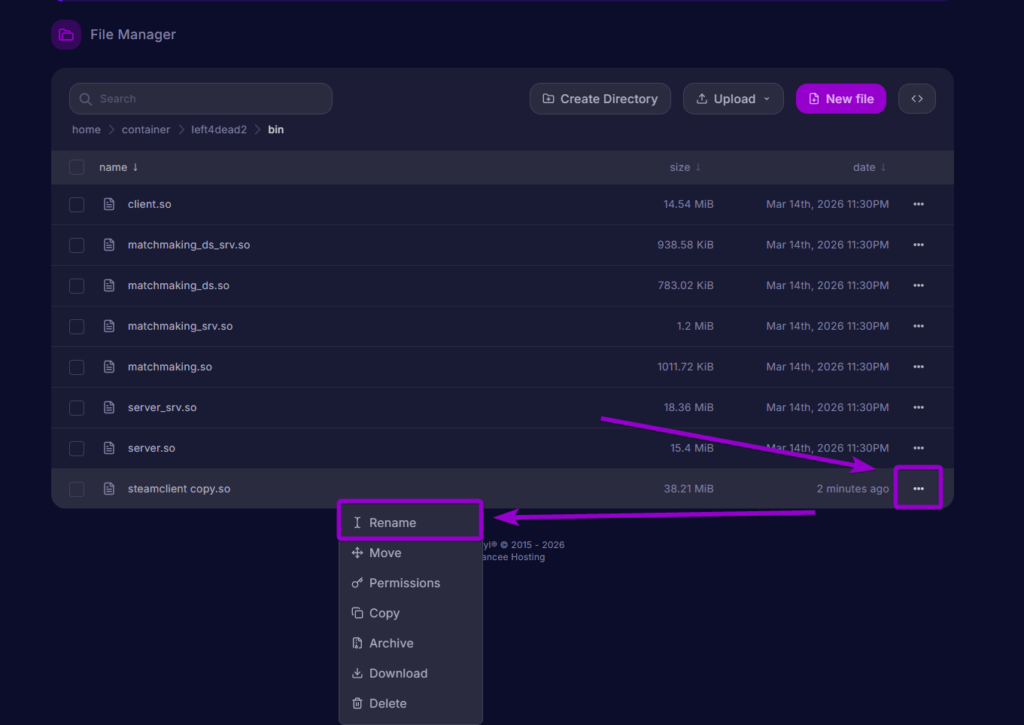
Task: Click the Create Directory folder icon
Action: pyautogui.click(x=547, y=98)
